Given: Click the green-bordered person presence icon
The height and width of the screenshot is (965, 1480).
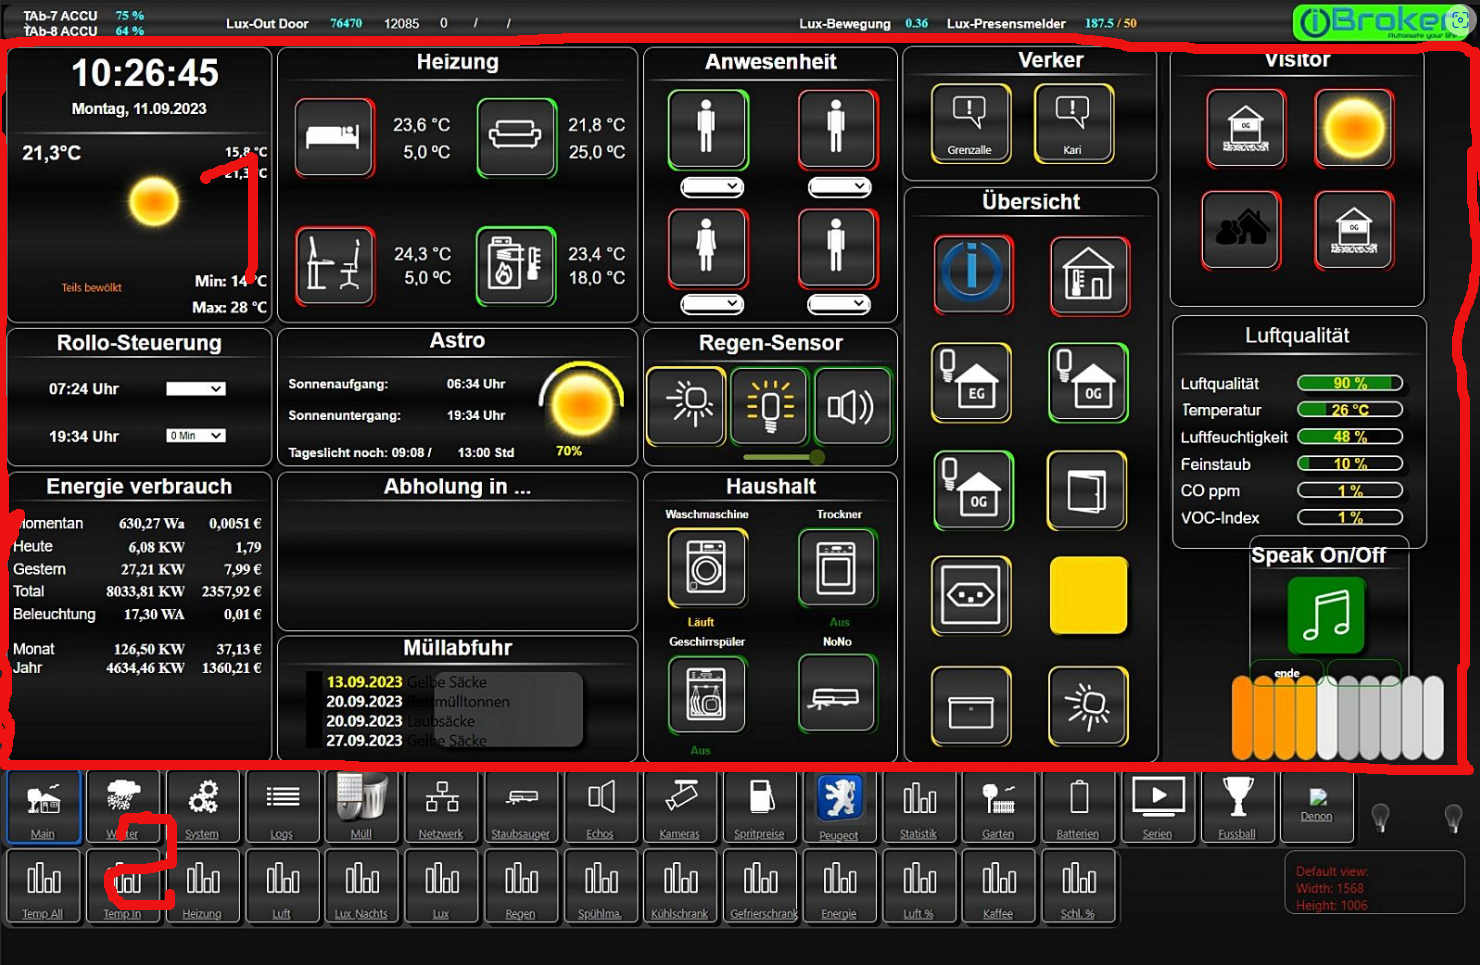Looking at the screenshot, I should tap(707, 129).
